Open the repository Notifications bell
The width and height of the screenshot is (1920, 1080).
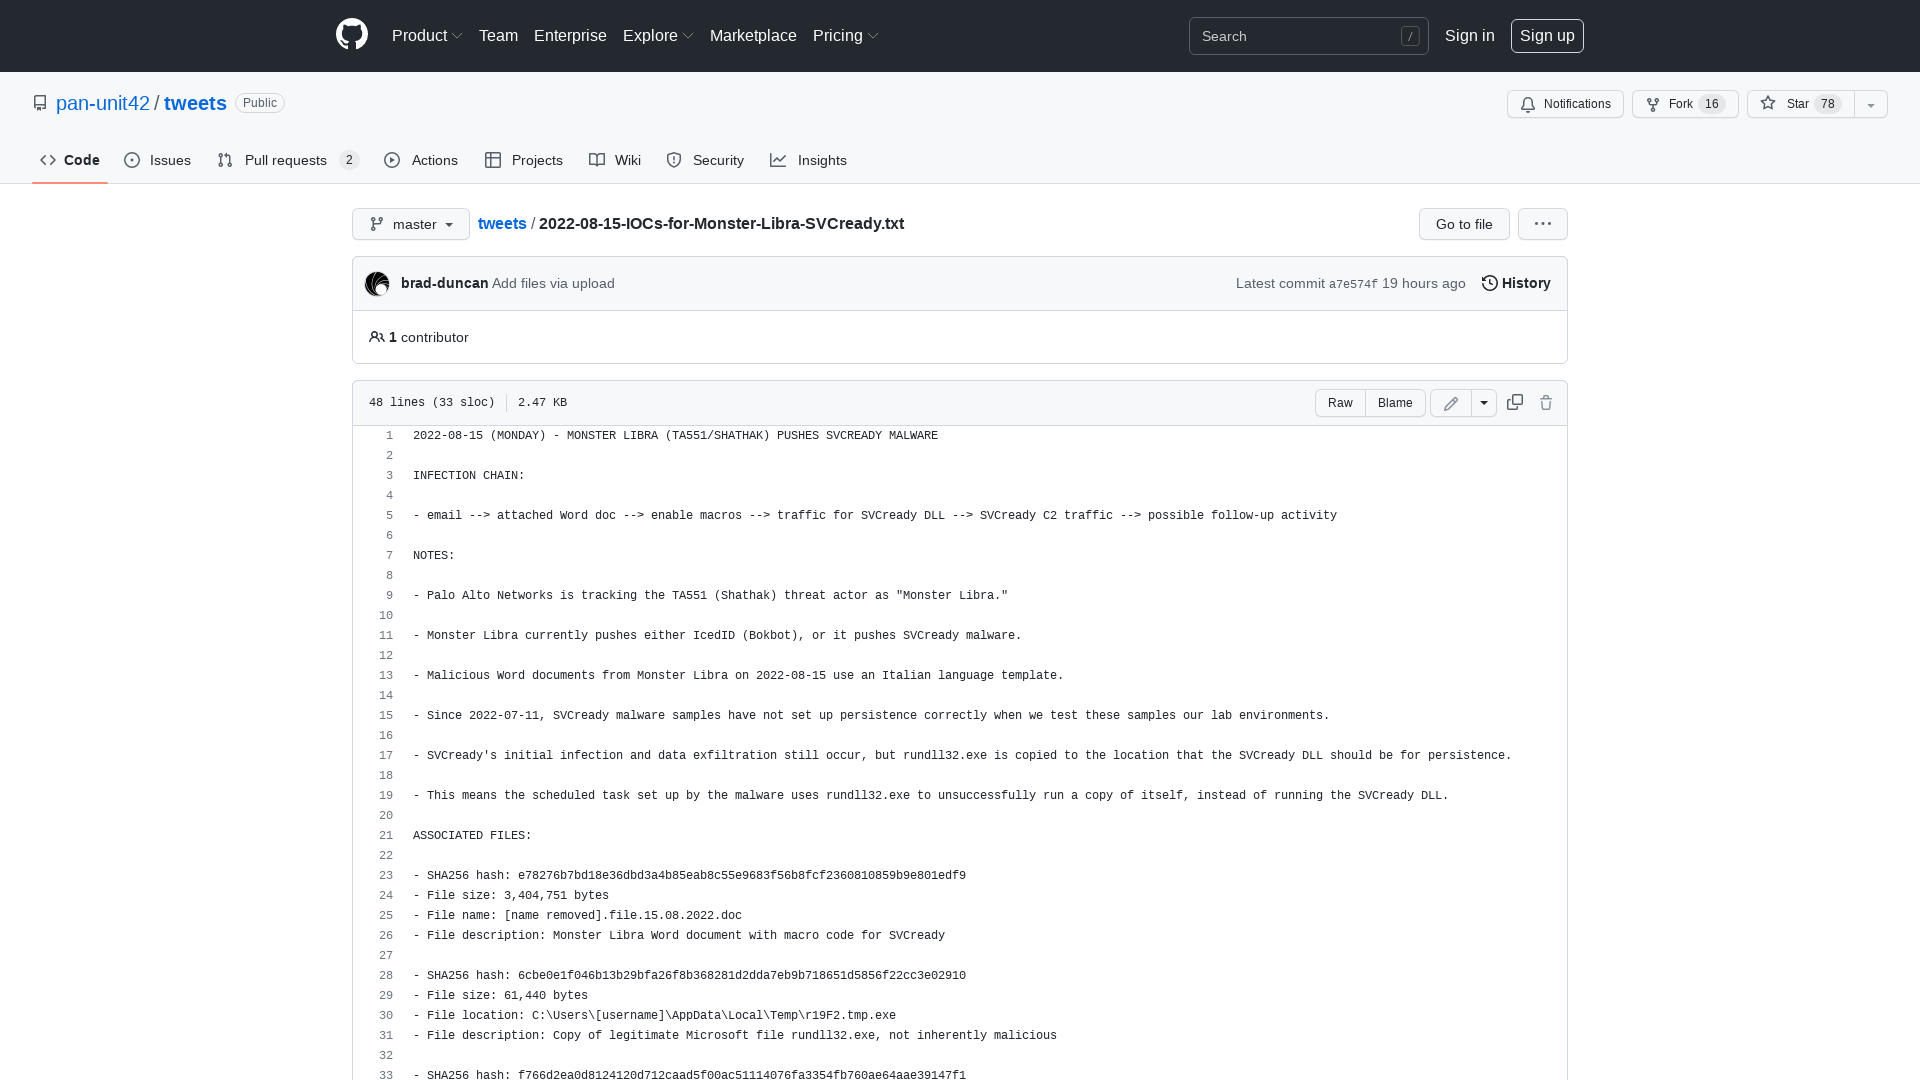pos(1564,104)
